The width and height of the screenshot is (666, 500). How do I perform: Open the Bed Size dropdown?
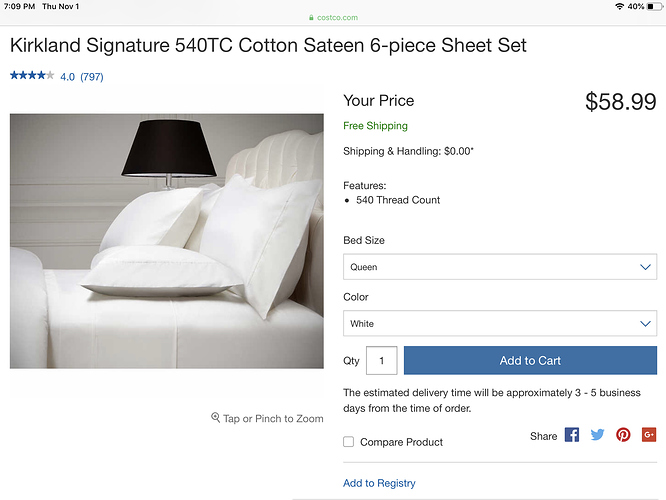[x=500, y=267]
